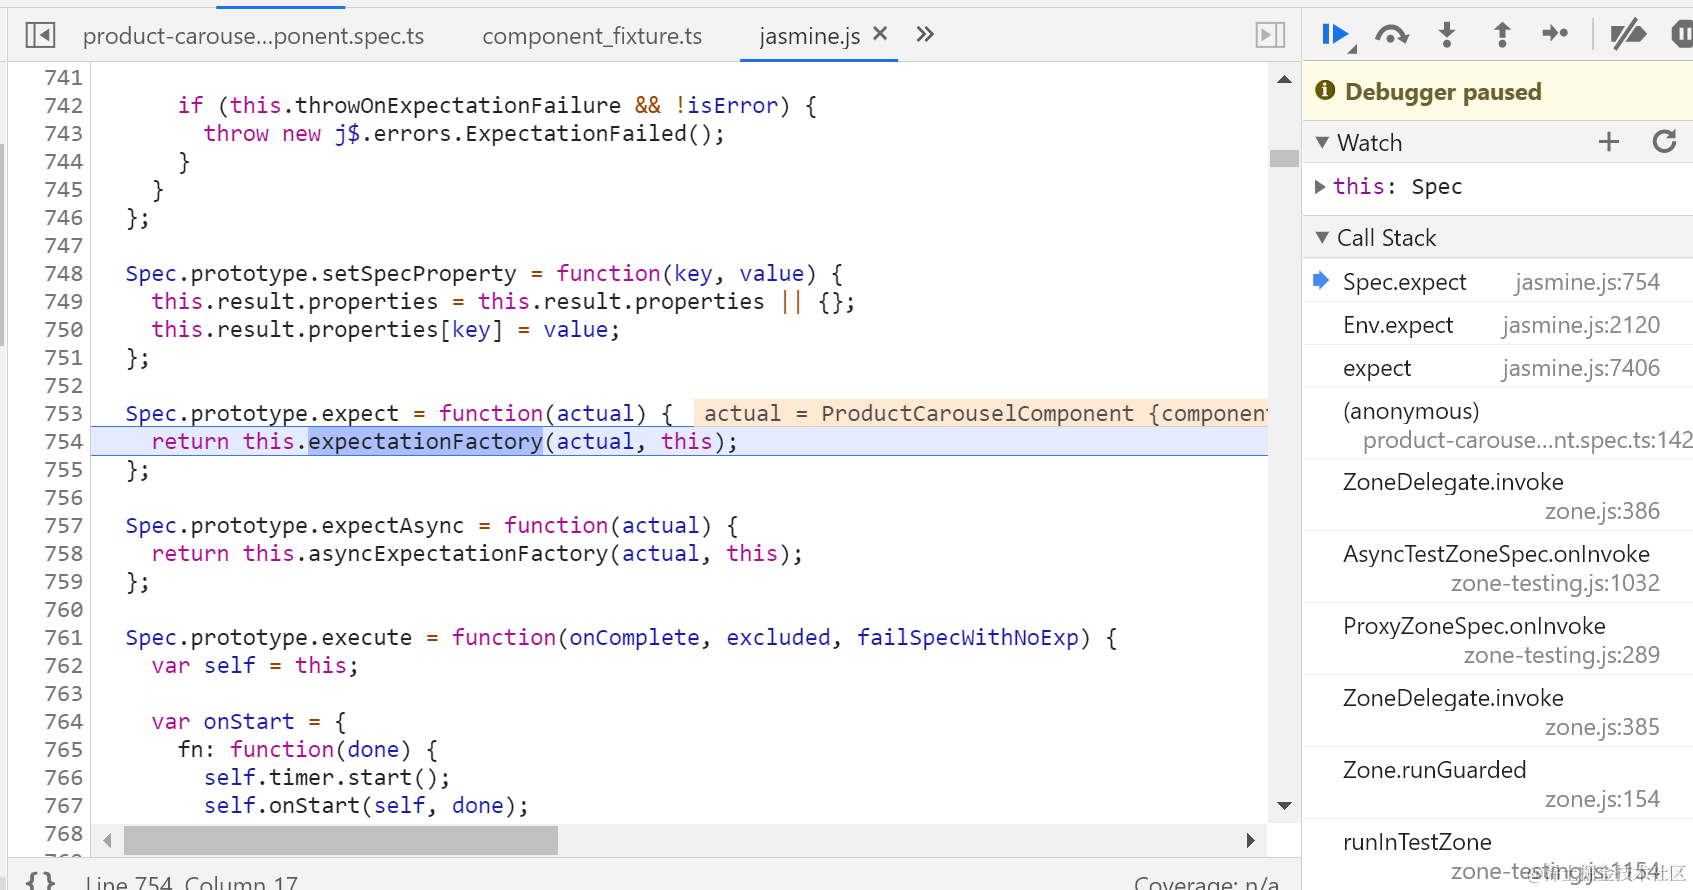
Task: Click the vertical scrollbar thumb
Action: click(1284, 158)
